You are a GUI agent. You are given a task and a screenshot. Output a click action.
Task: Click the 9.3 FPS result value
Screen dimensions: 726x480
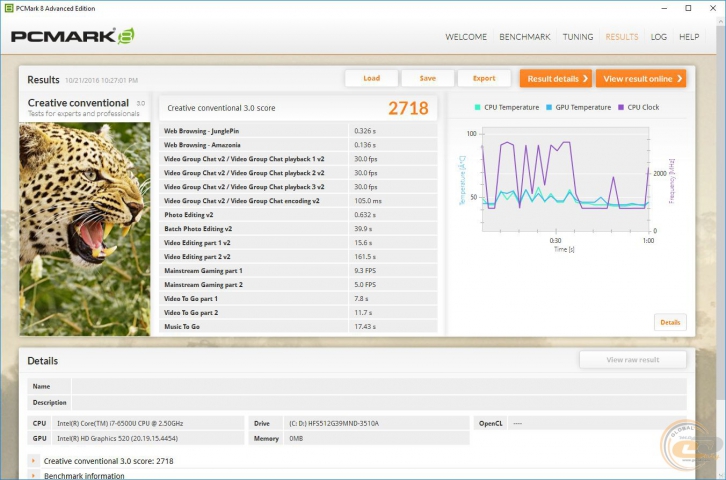click(365, 270)
